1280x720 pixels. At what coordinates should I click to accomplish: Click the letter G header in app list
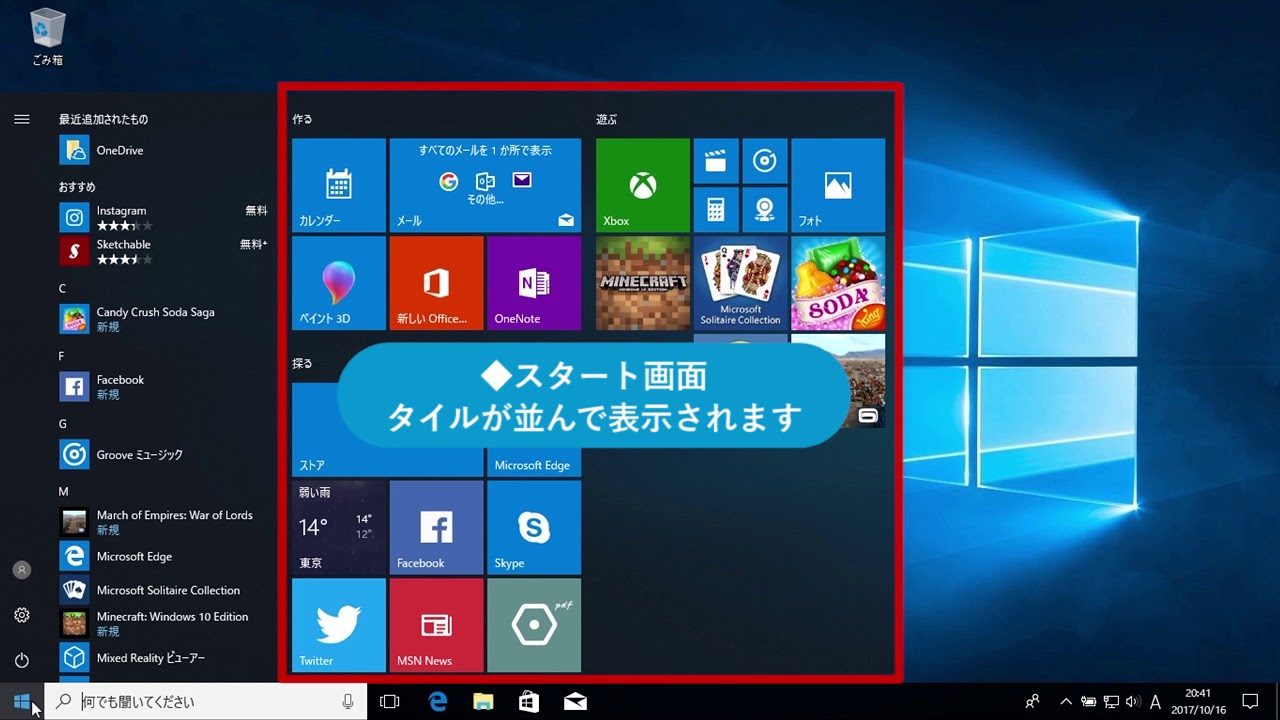point(62,424)
